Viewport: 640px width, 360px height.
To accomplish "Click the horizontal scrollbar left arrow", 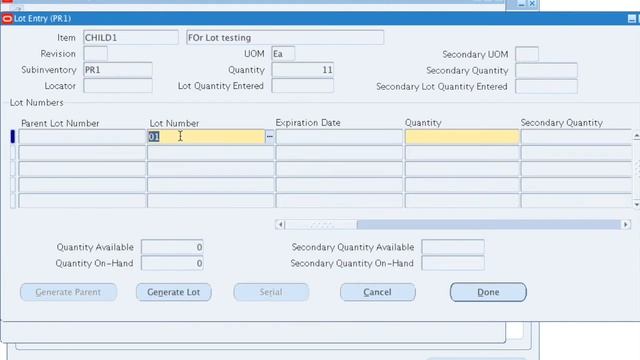I will 280,224.
